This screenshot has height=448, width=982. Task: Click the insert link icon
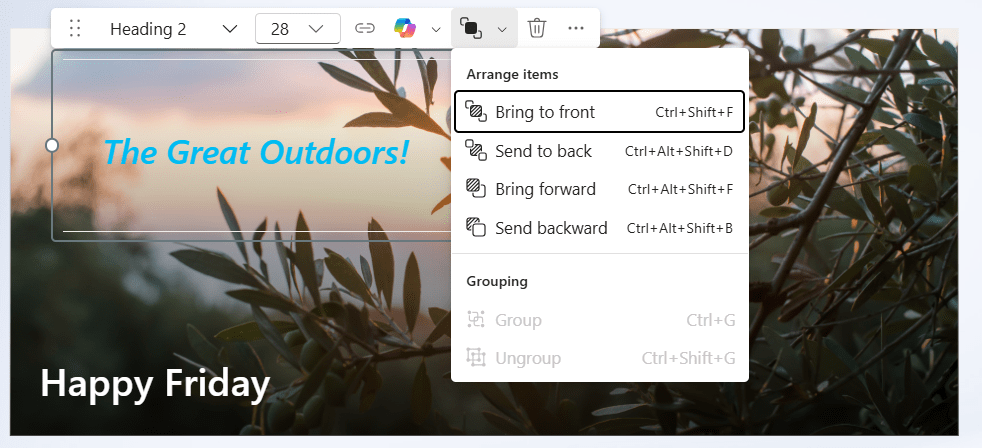(365, 29)
